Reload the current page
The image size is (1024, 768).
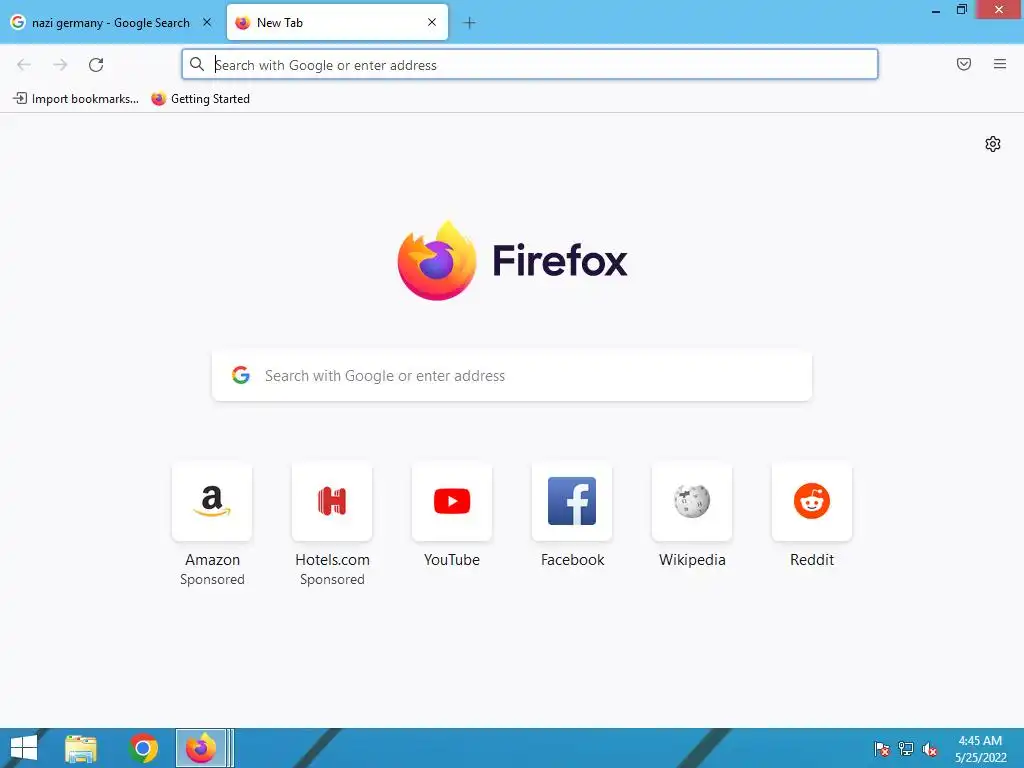pos(96,65)
